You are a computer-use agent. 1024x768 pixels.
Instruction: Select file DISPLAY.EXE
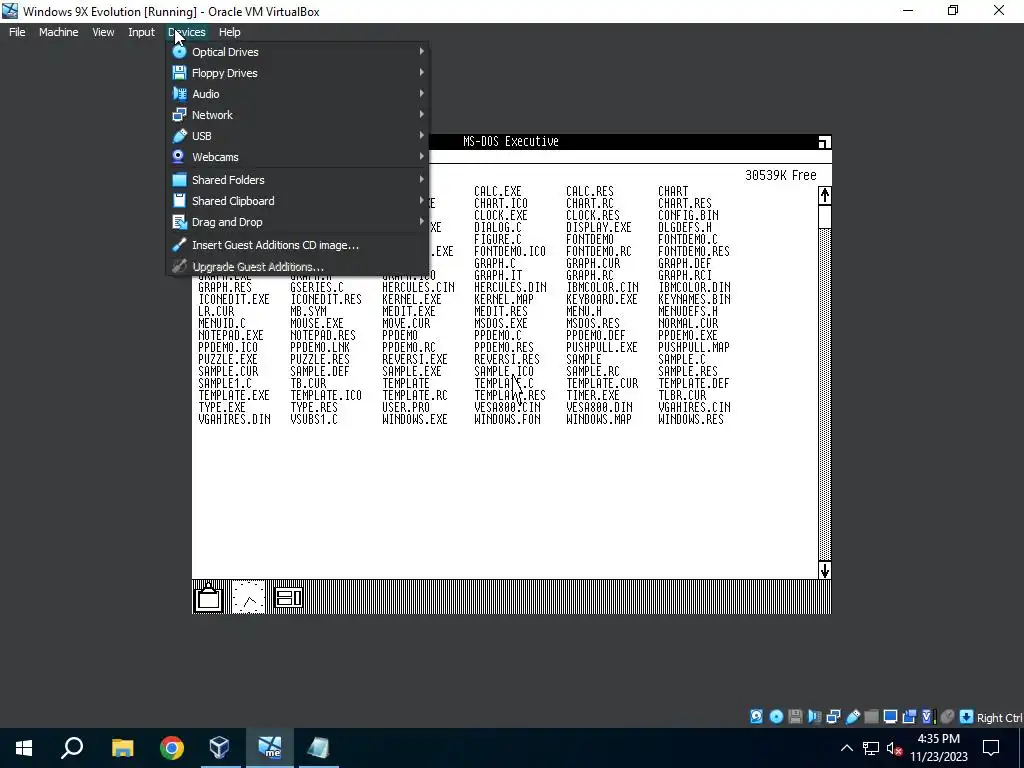pyautogui.click(x=599, y=227)
